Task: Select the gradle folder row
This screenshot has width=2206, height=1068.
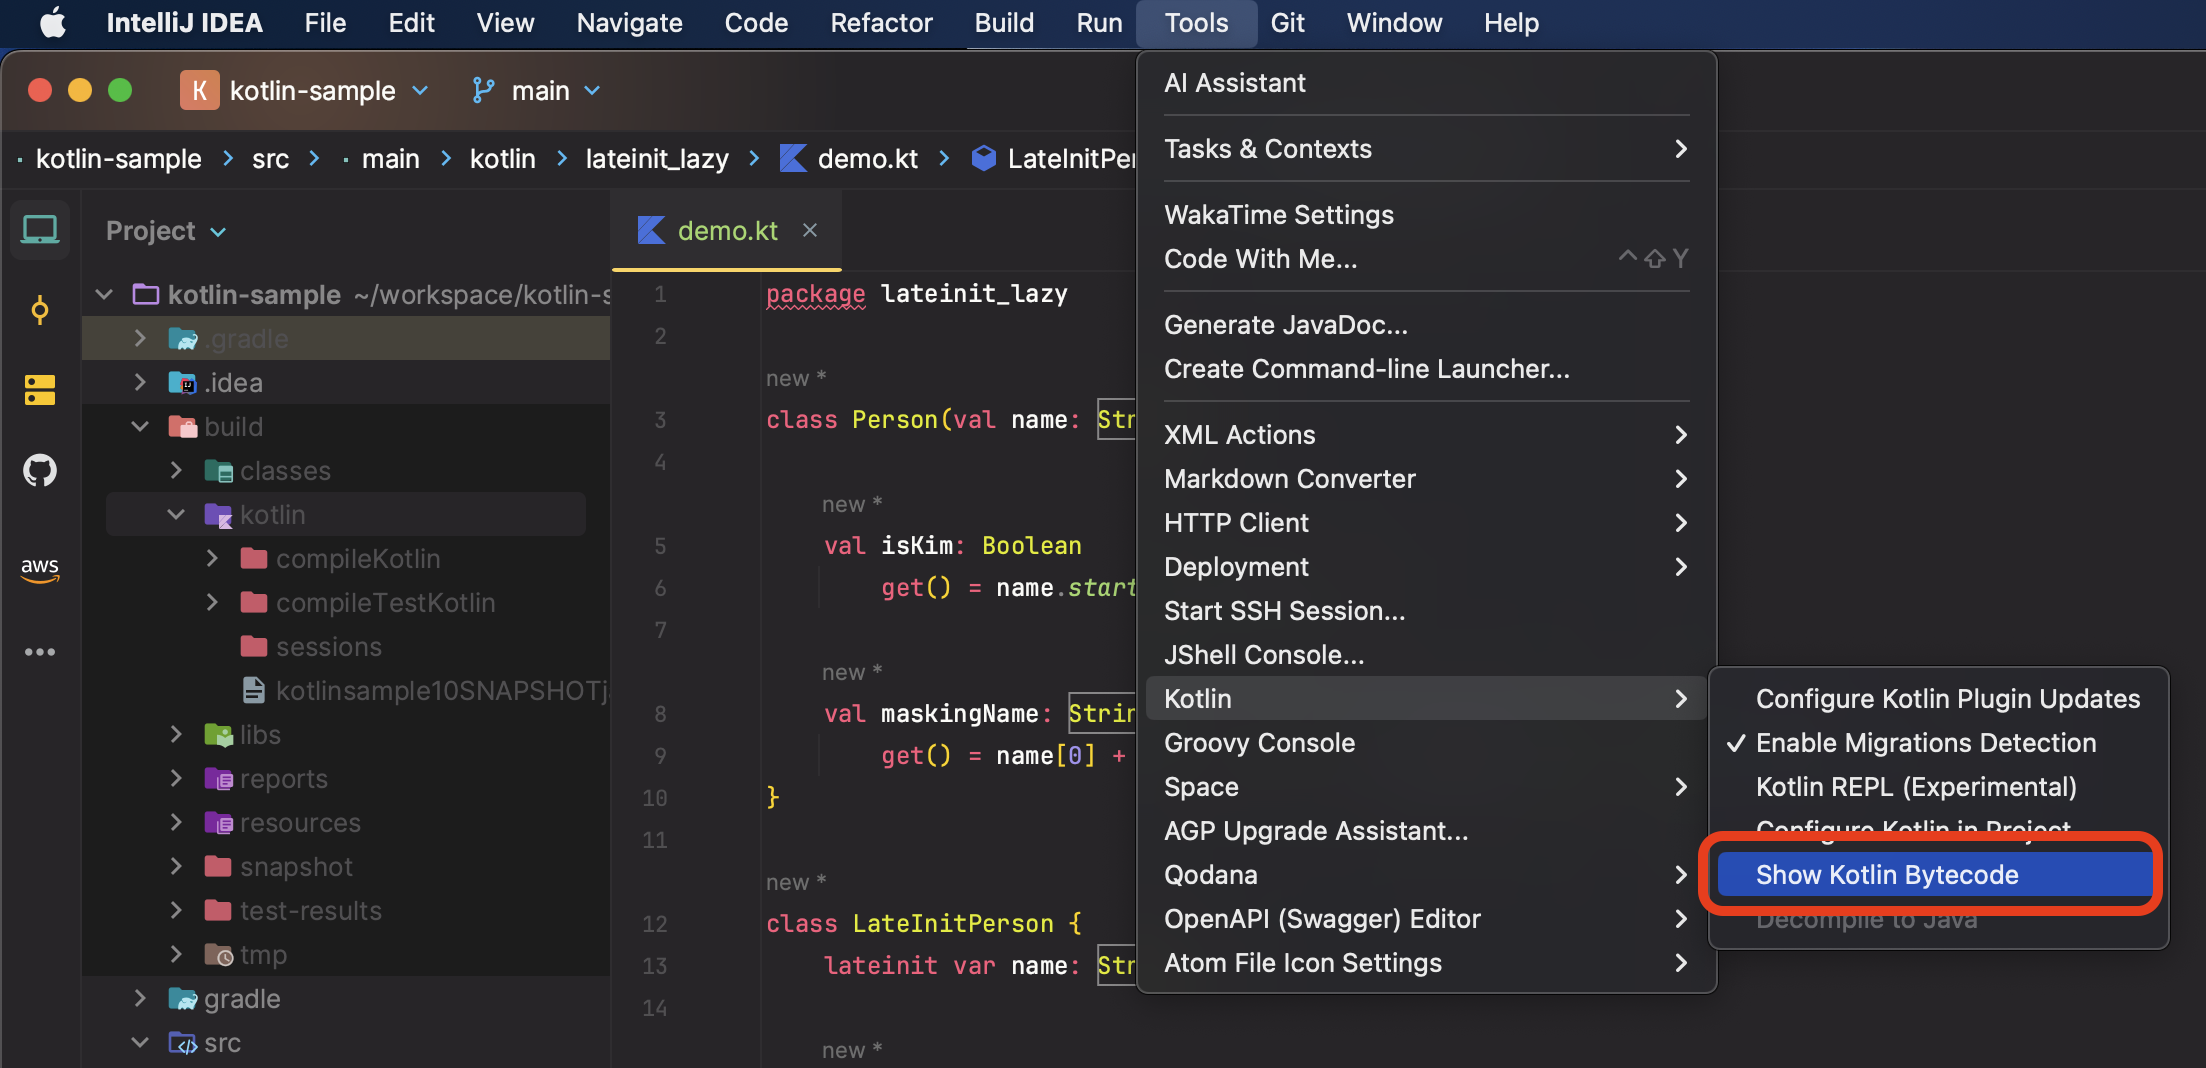Action: 346,998
